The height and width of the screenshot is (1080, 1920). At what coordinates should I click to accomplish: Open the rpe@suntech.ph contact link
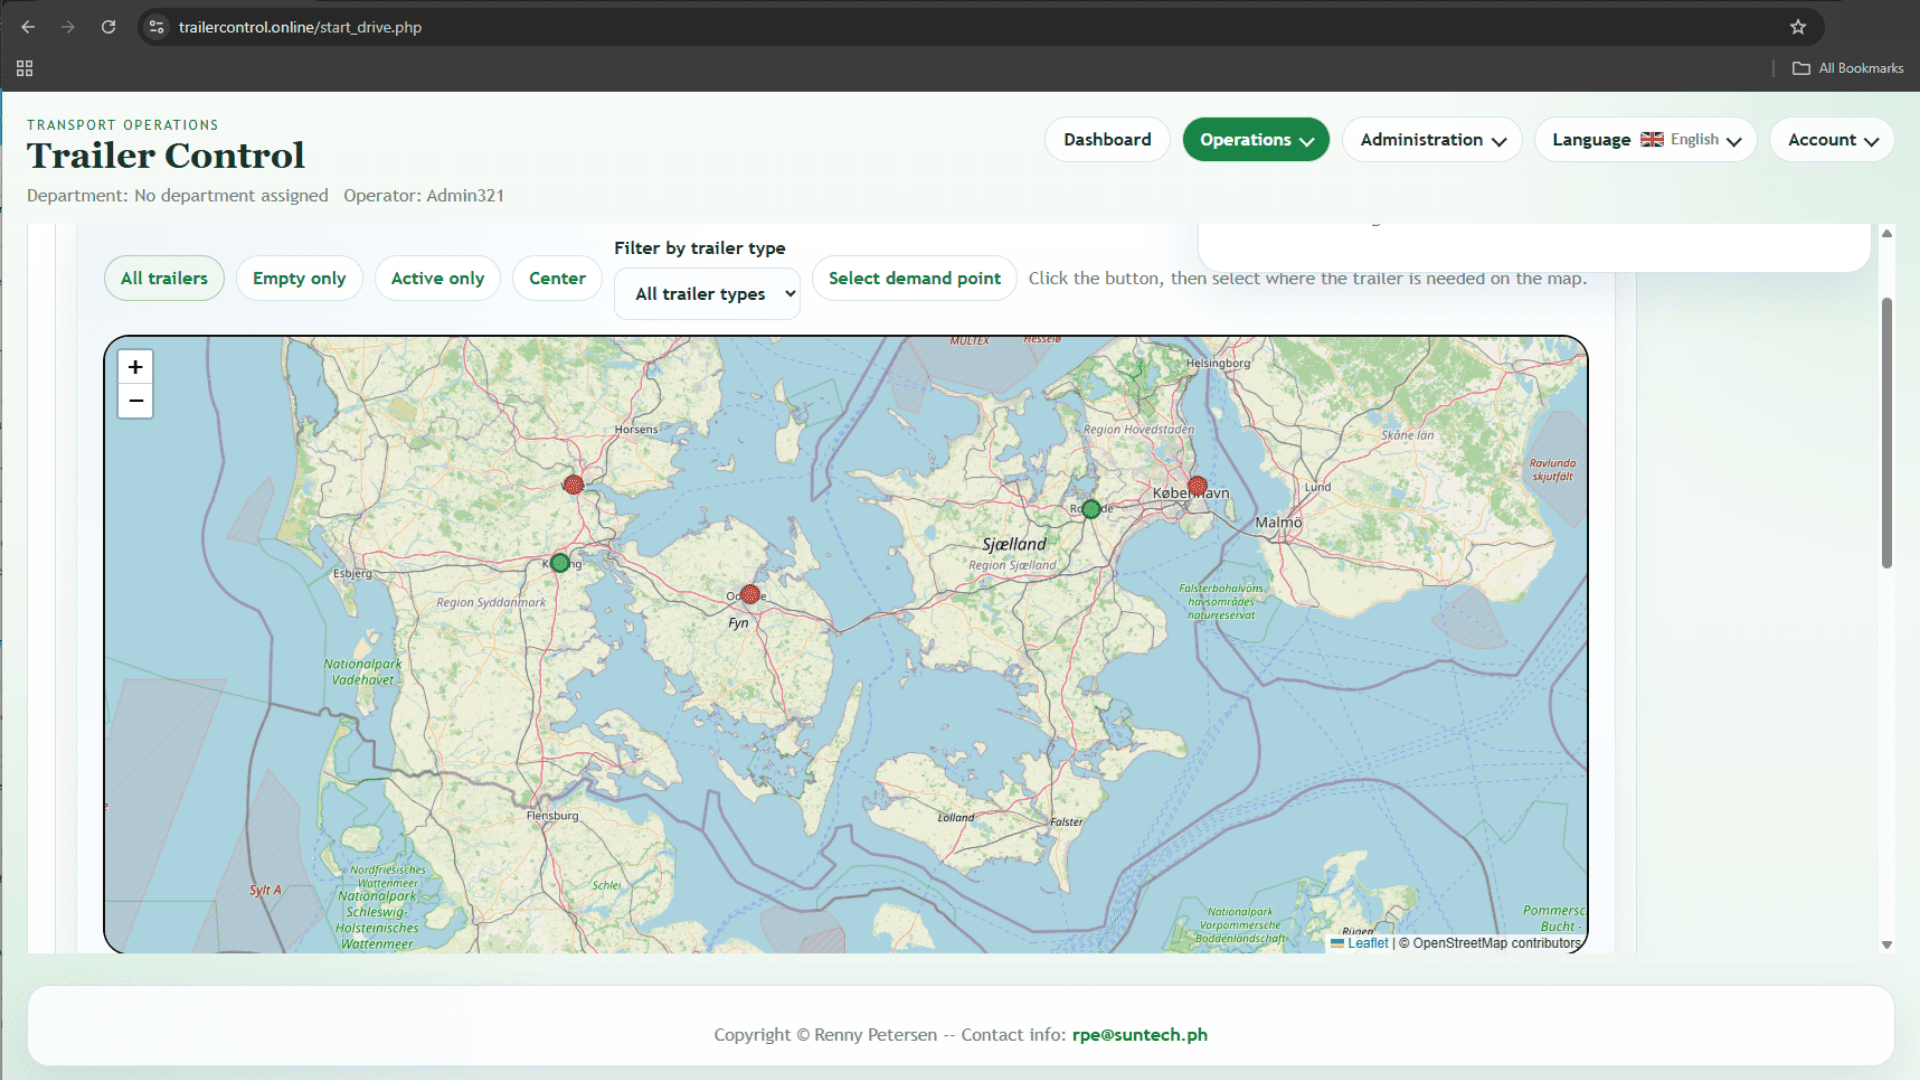[1139, 1035]
